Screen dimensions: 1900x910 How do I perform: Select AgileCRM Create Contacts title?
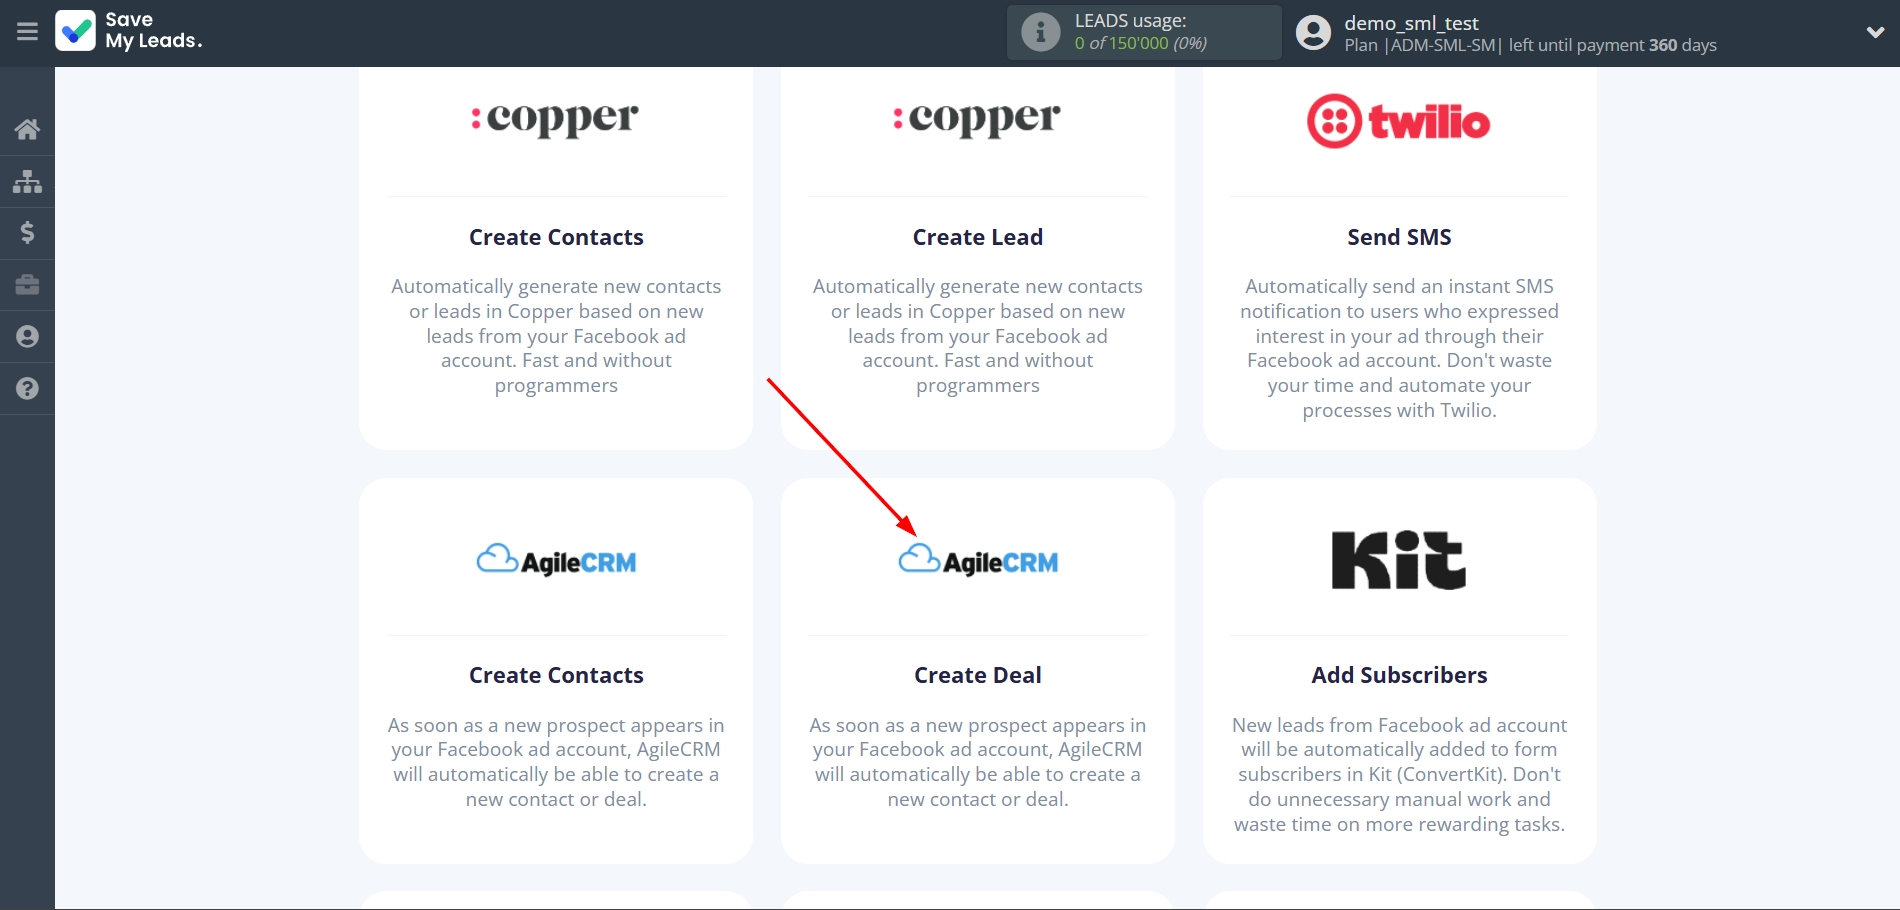556,675
